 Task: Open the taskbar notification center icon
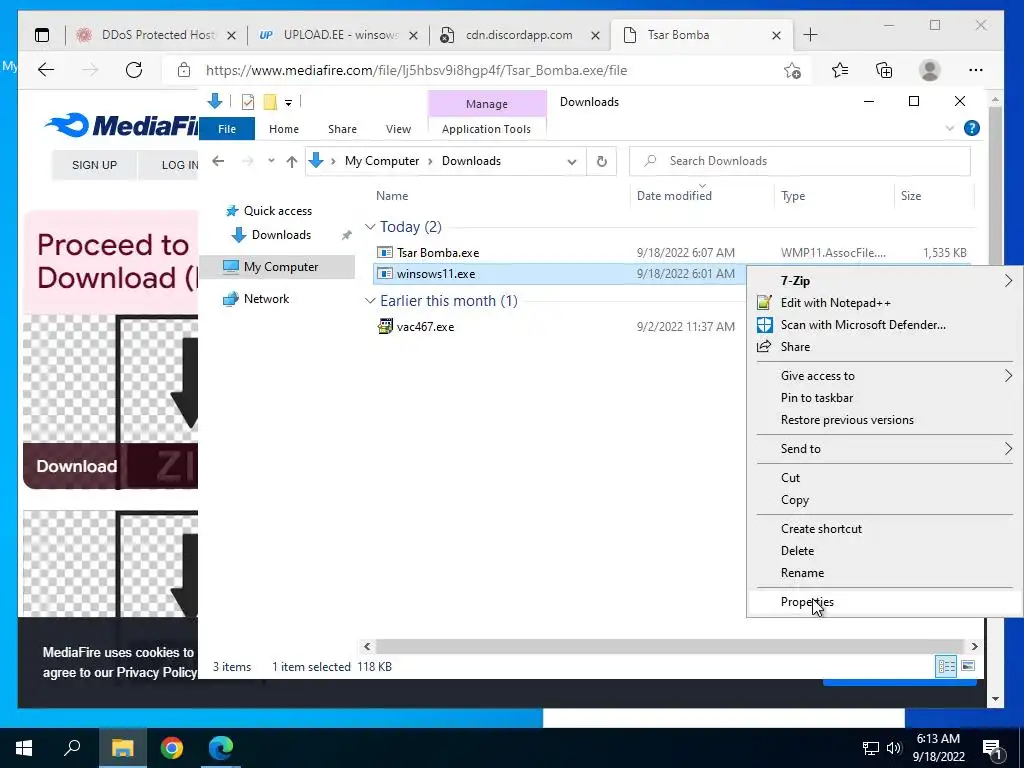[992, 748]
